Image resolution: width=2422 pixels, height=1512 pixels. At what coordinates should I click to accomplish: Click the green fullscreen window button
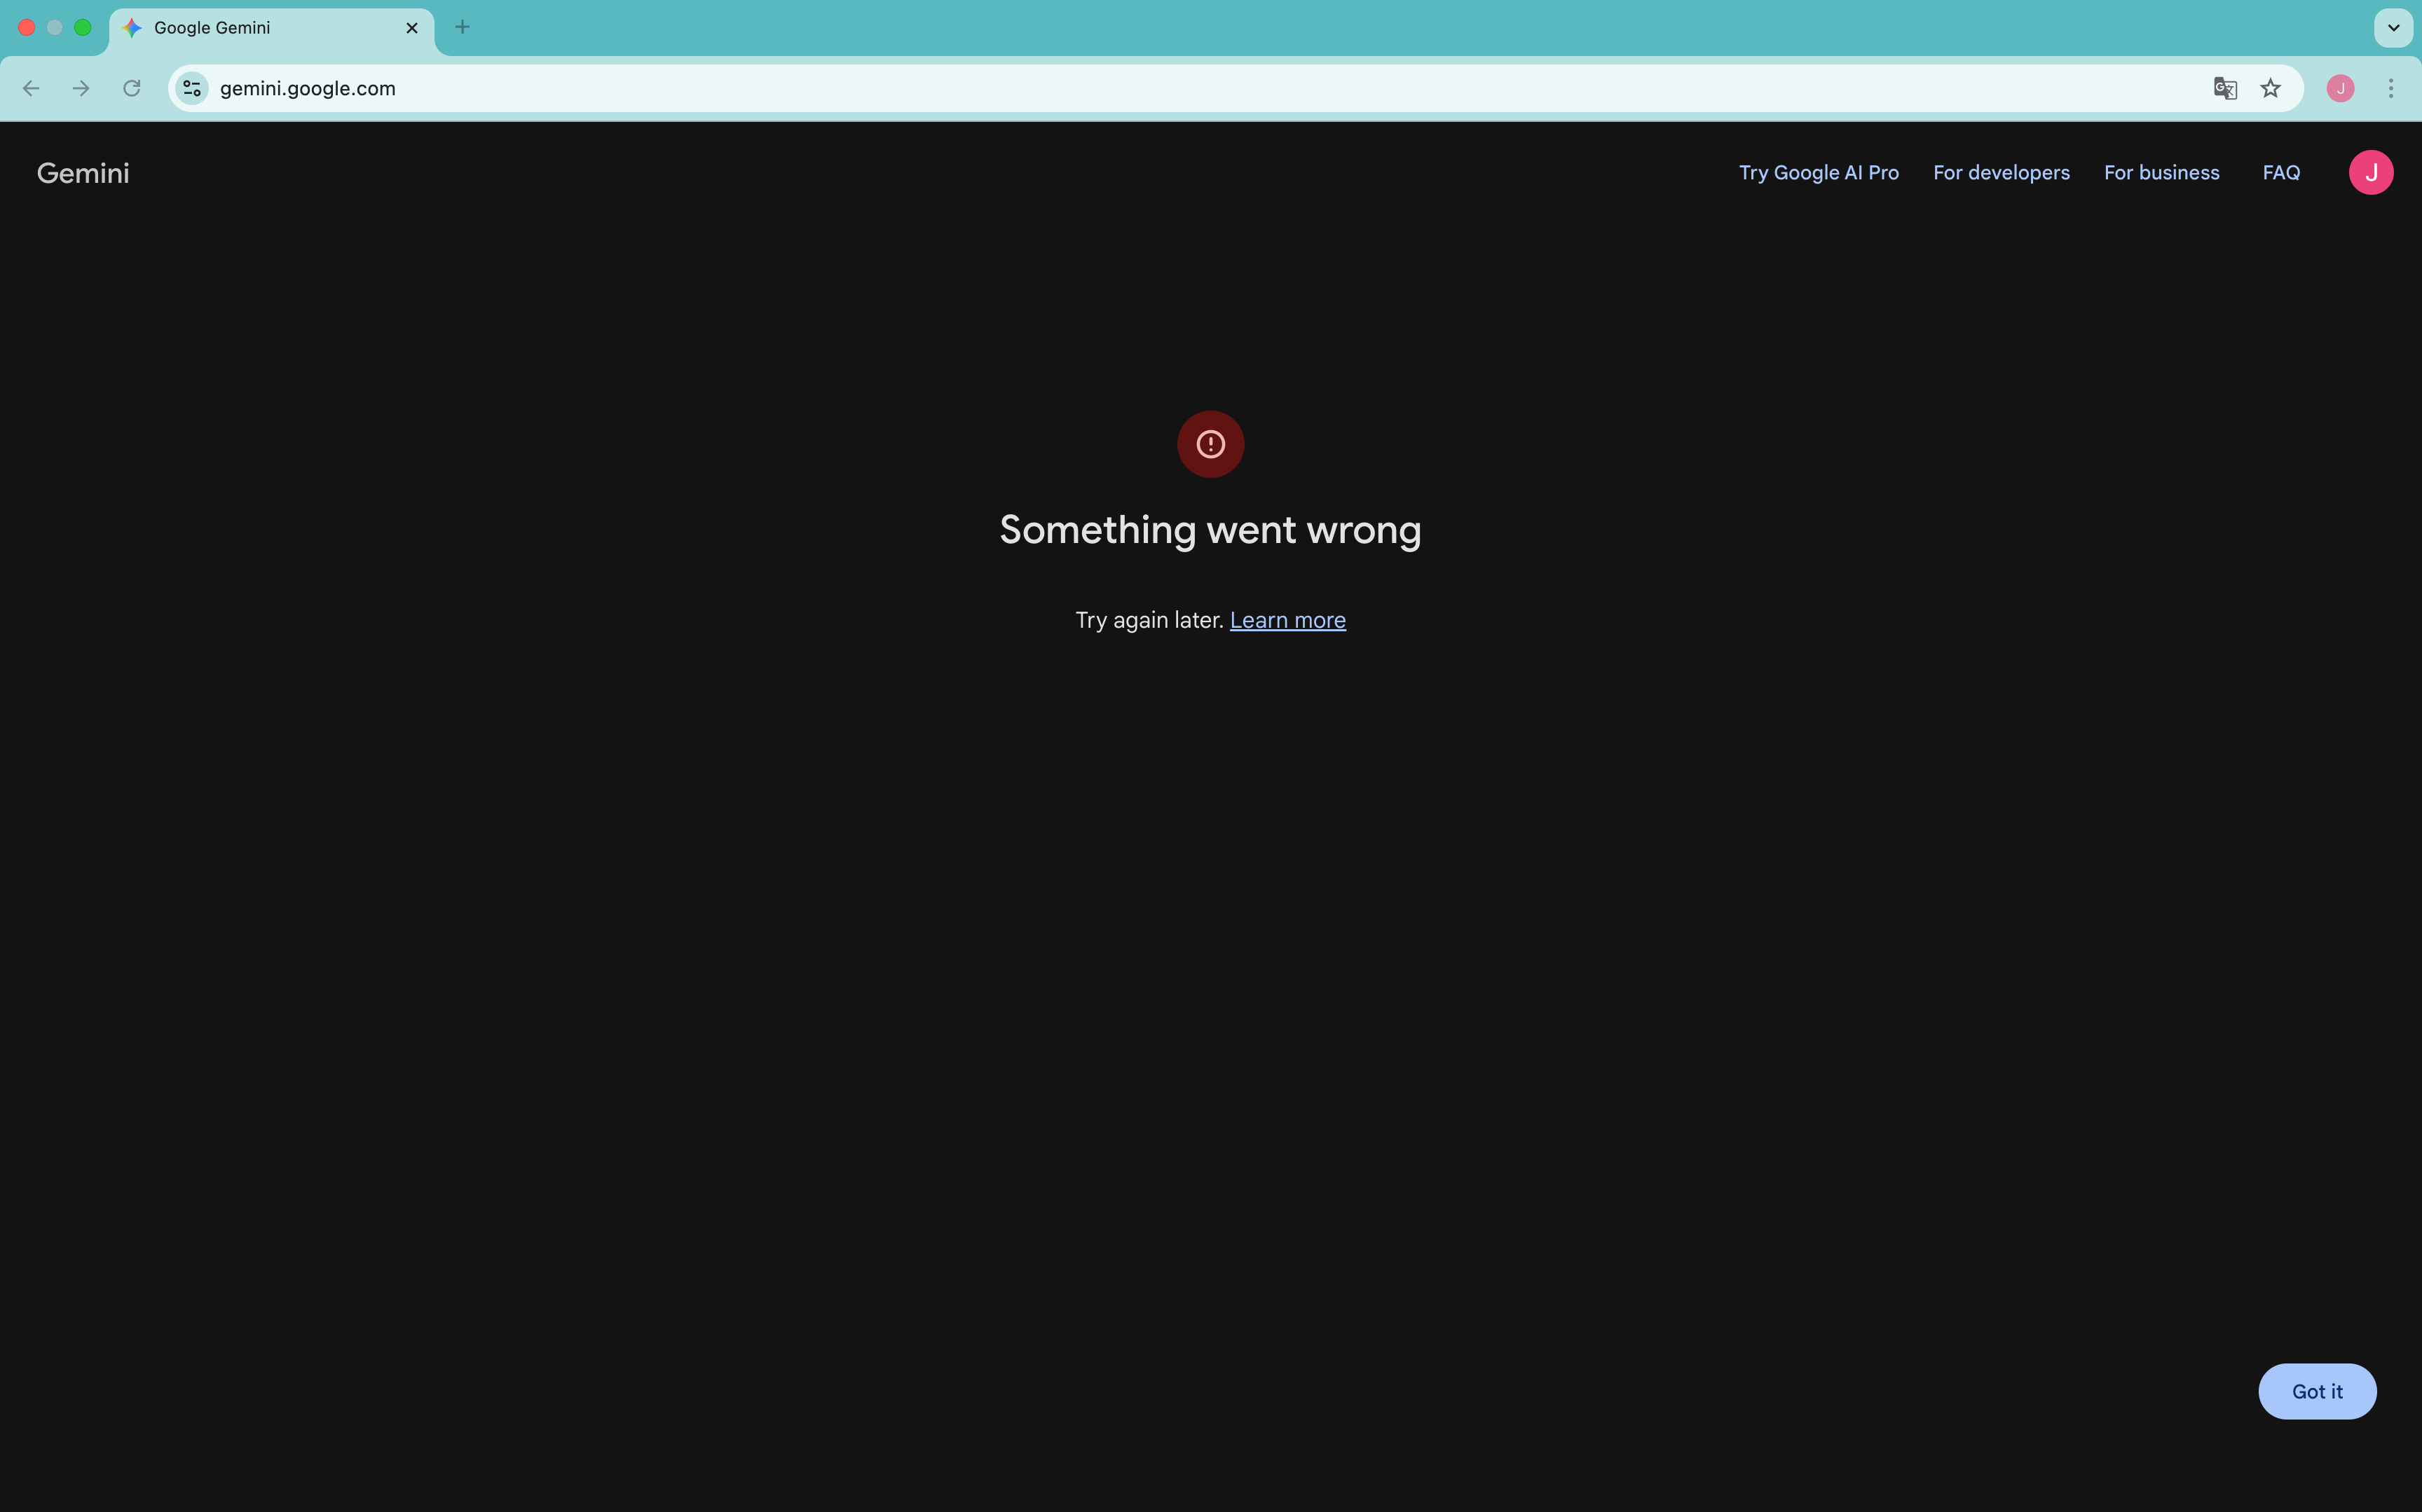83,28
